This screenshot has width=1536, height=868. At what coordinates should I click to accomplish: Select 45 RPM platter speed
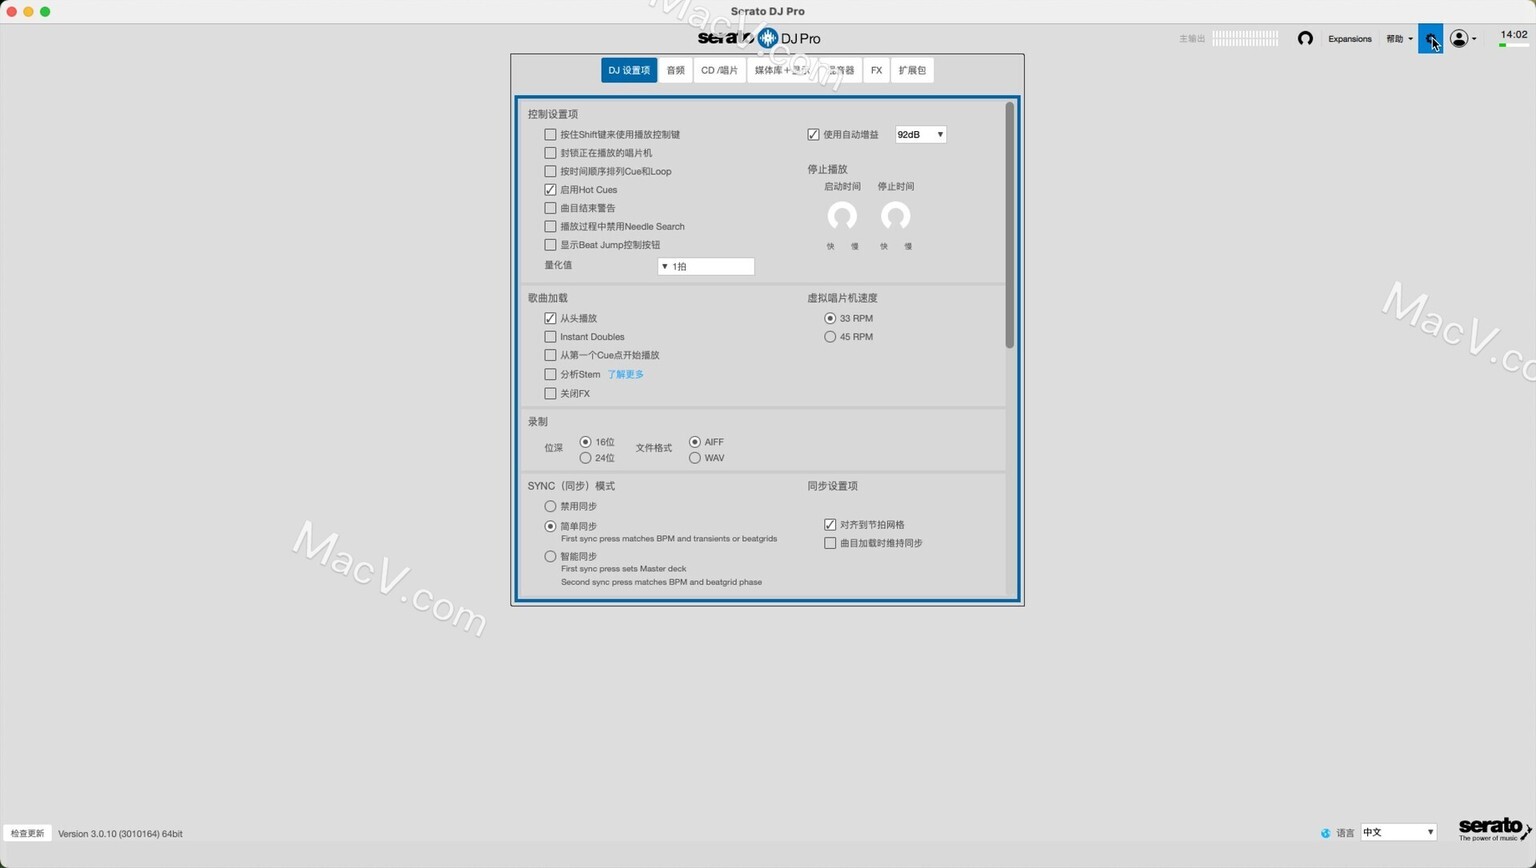pos(830,337)
